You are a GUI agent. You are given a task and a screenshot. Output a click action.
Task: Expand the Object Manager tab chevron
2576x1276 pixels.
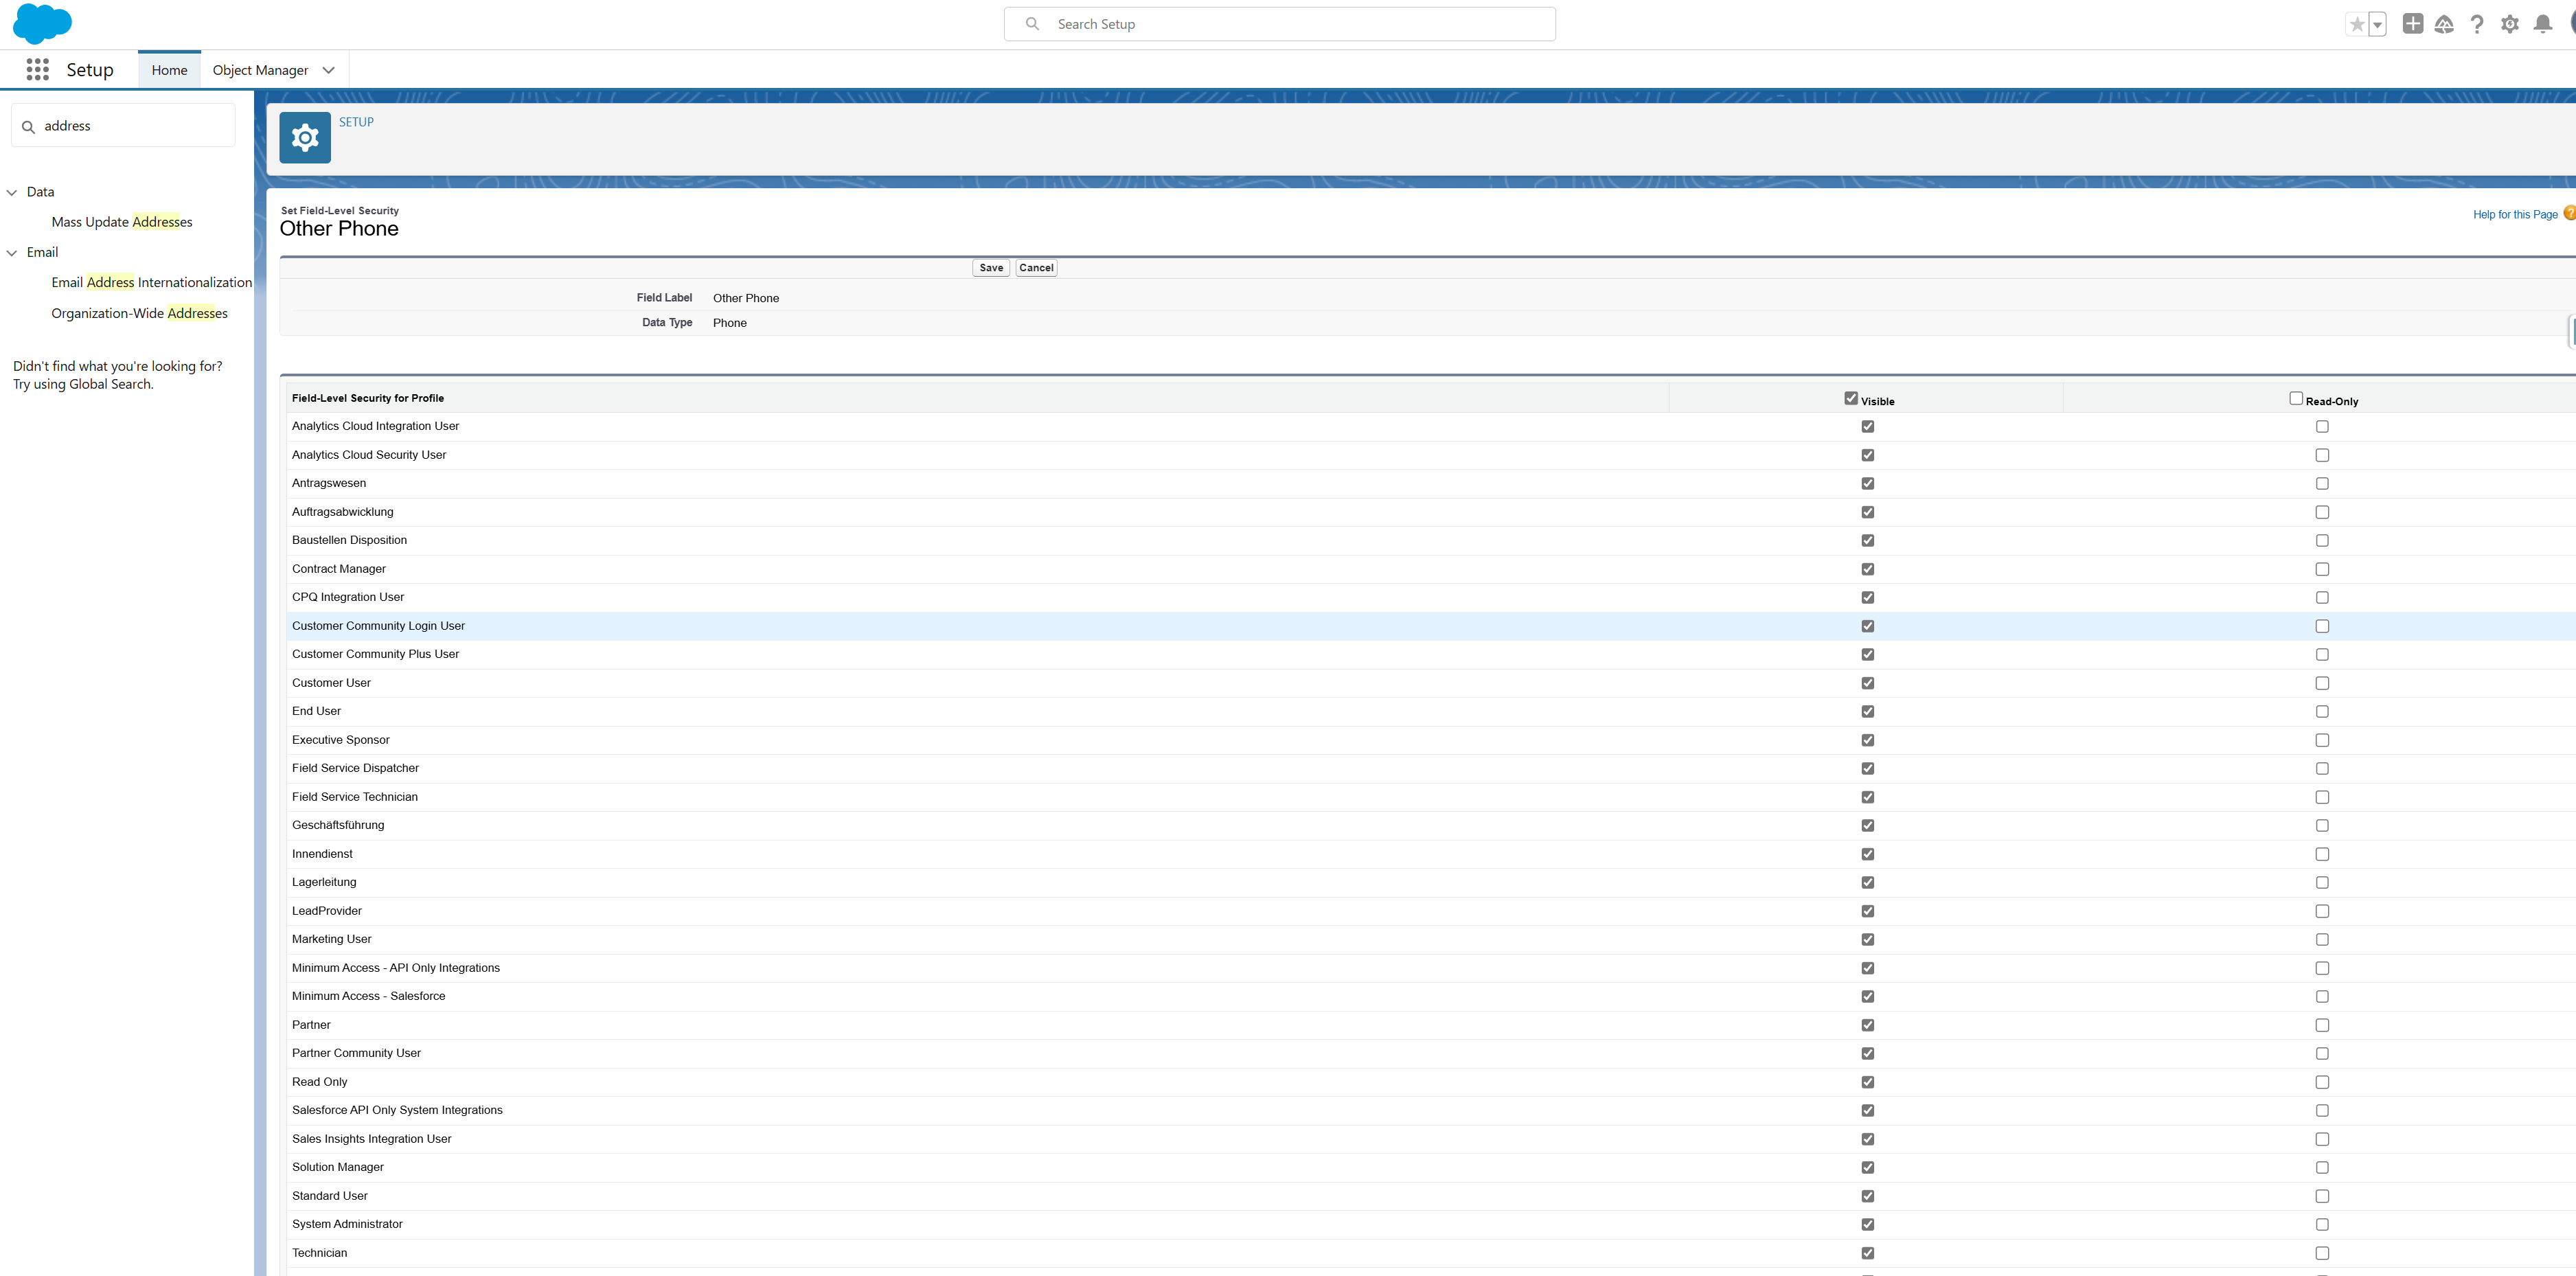(x=328, y=70)
